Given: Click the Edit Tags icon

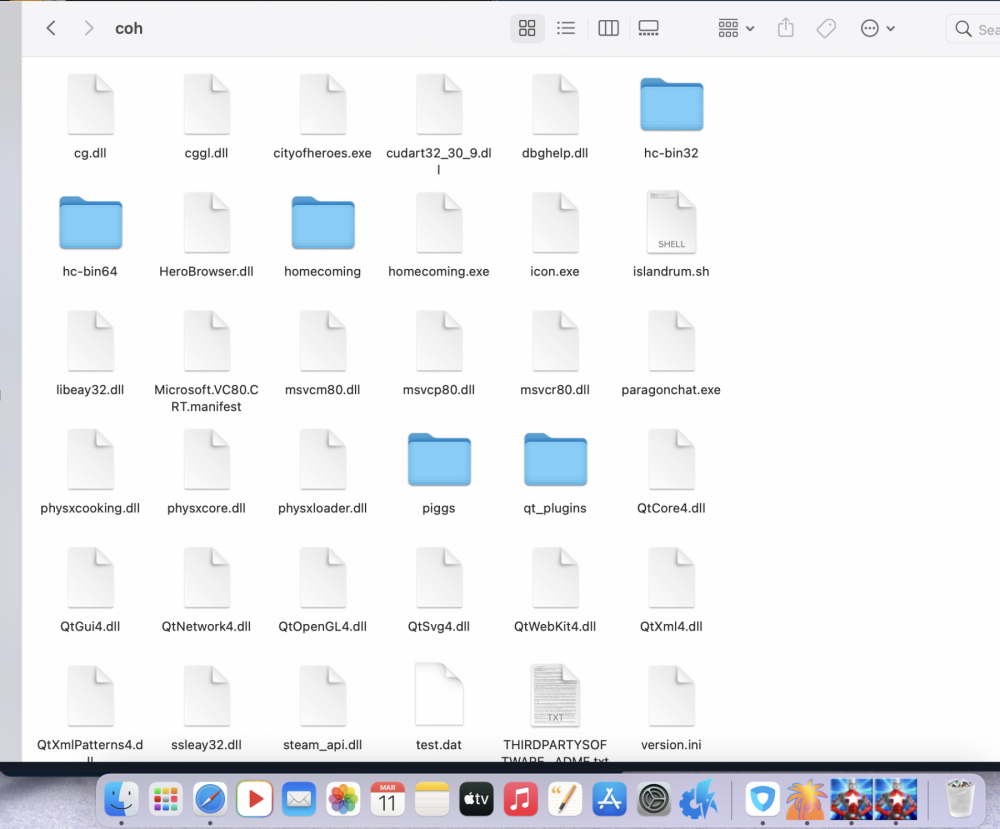Looking at the screenshot, I should pyautogui.click(x=826, y=29).
